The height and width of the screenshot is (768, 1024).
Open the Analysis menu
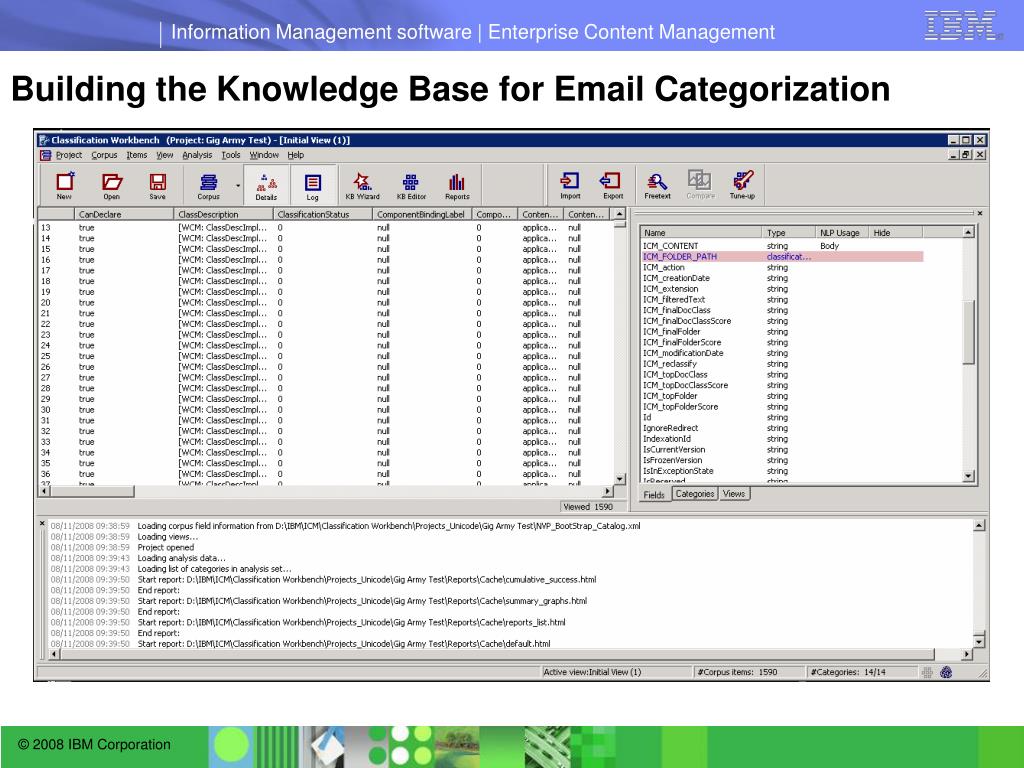(197, 155)
